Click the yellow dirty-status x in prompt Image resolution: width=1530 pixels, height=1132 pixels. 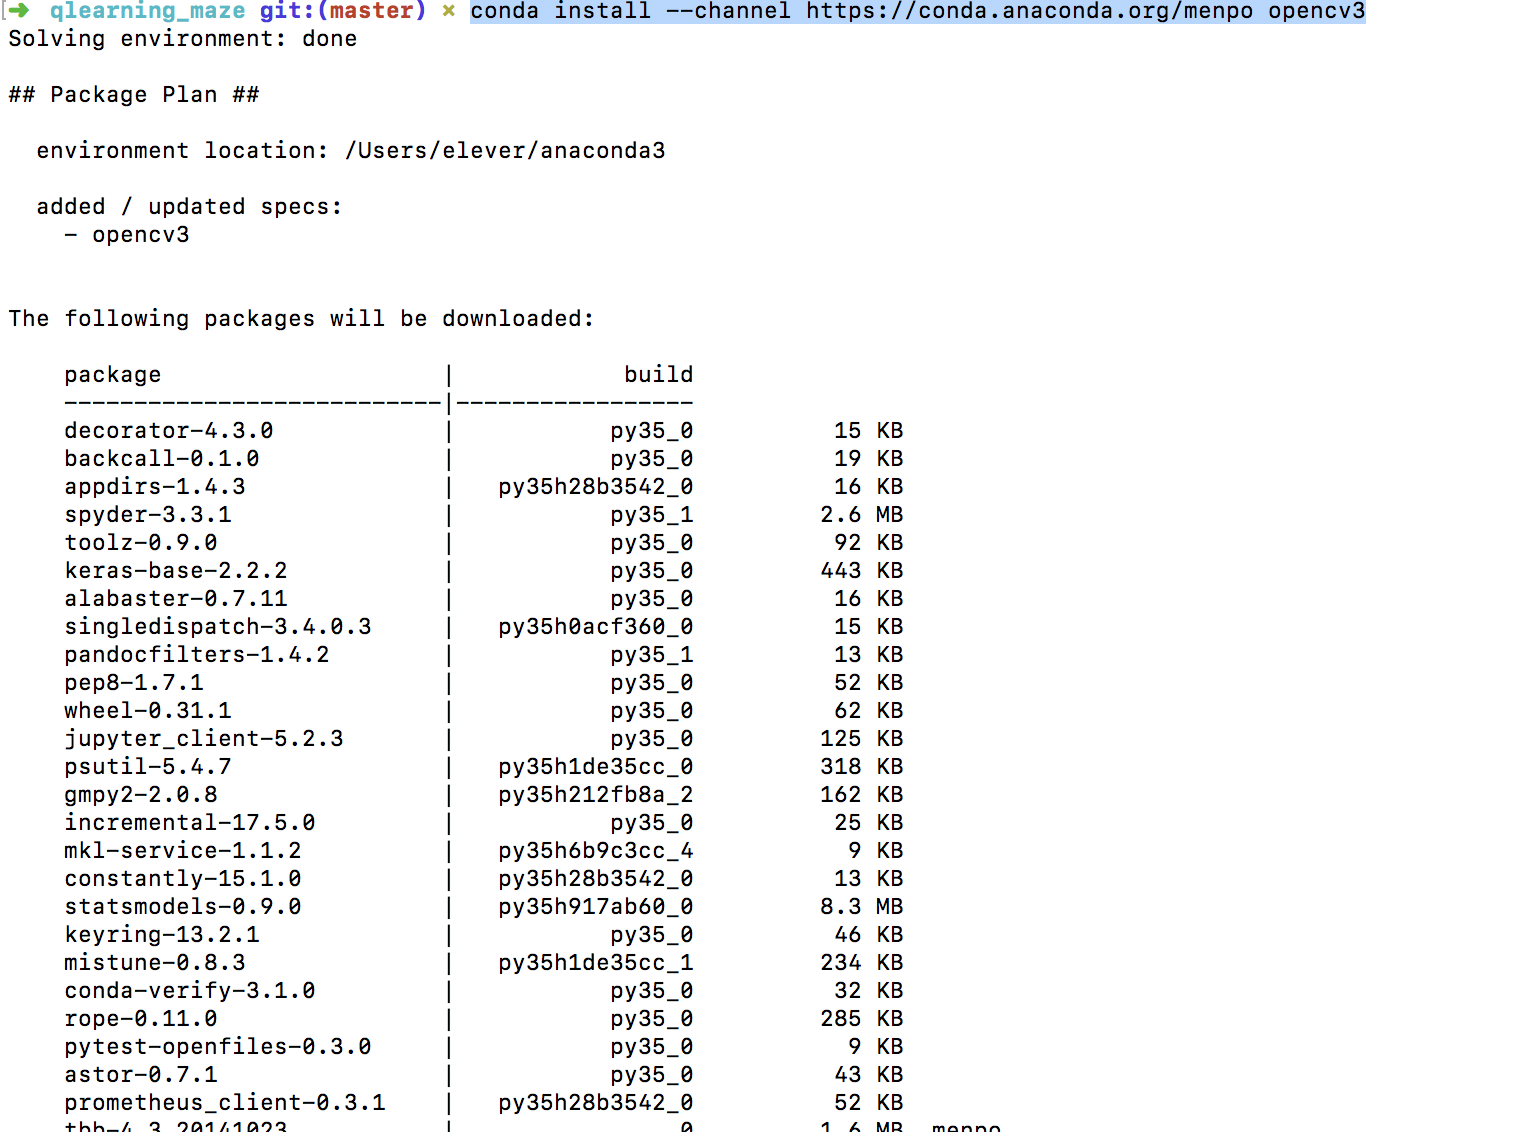[449, 11]
